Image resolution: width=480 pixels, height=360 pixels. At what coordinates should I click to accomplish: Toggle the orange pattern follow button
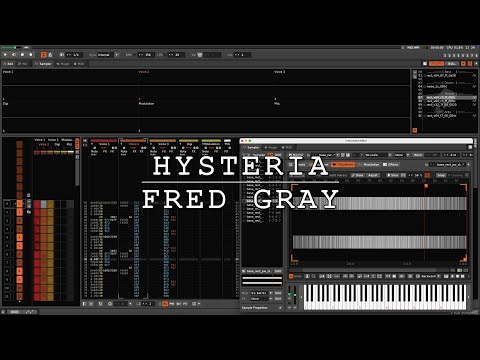coord(44,55)
